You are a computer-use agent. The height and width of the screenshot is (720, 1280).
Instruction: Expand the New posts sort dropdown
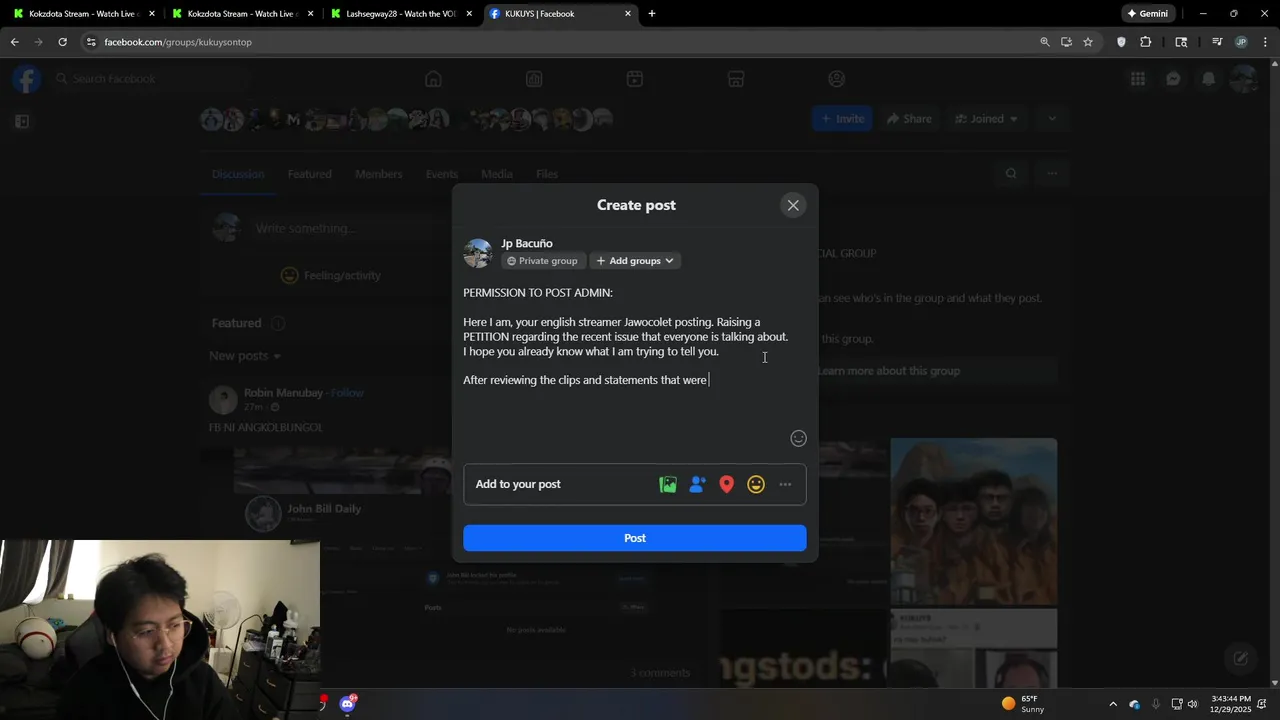tap(245, 356)
